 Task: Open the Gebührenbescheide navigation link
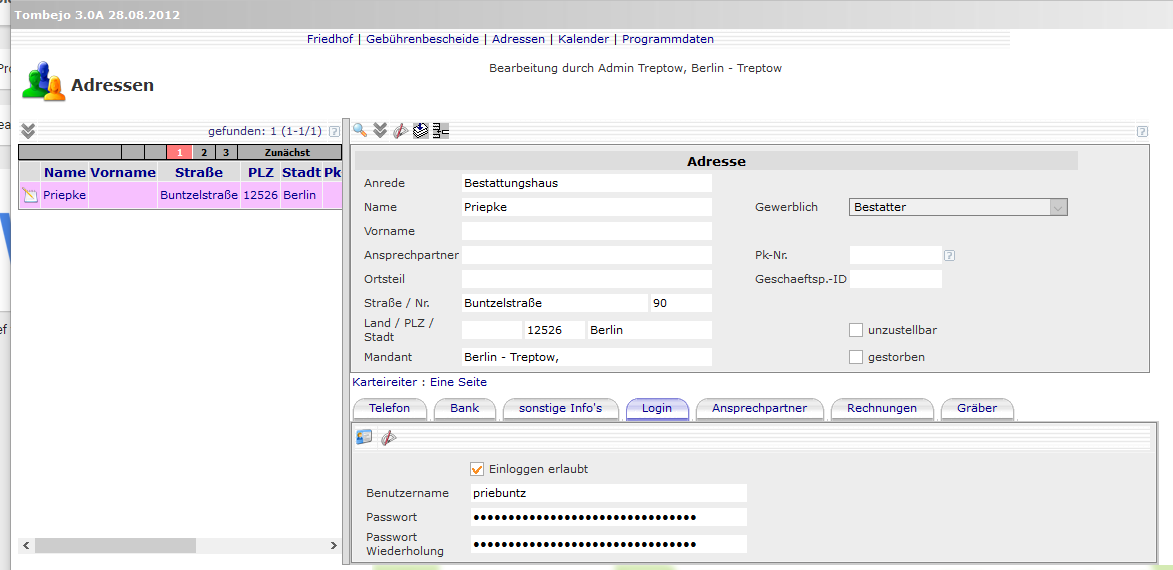426,39
